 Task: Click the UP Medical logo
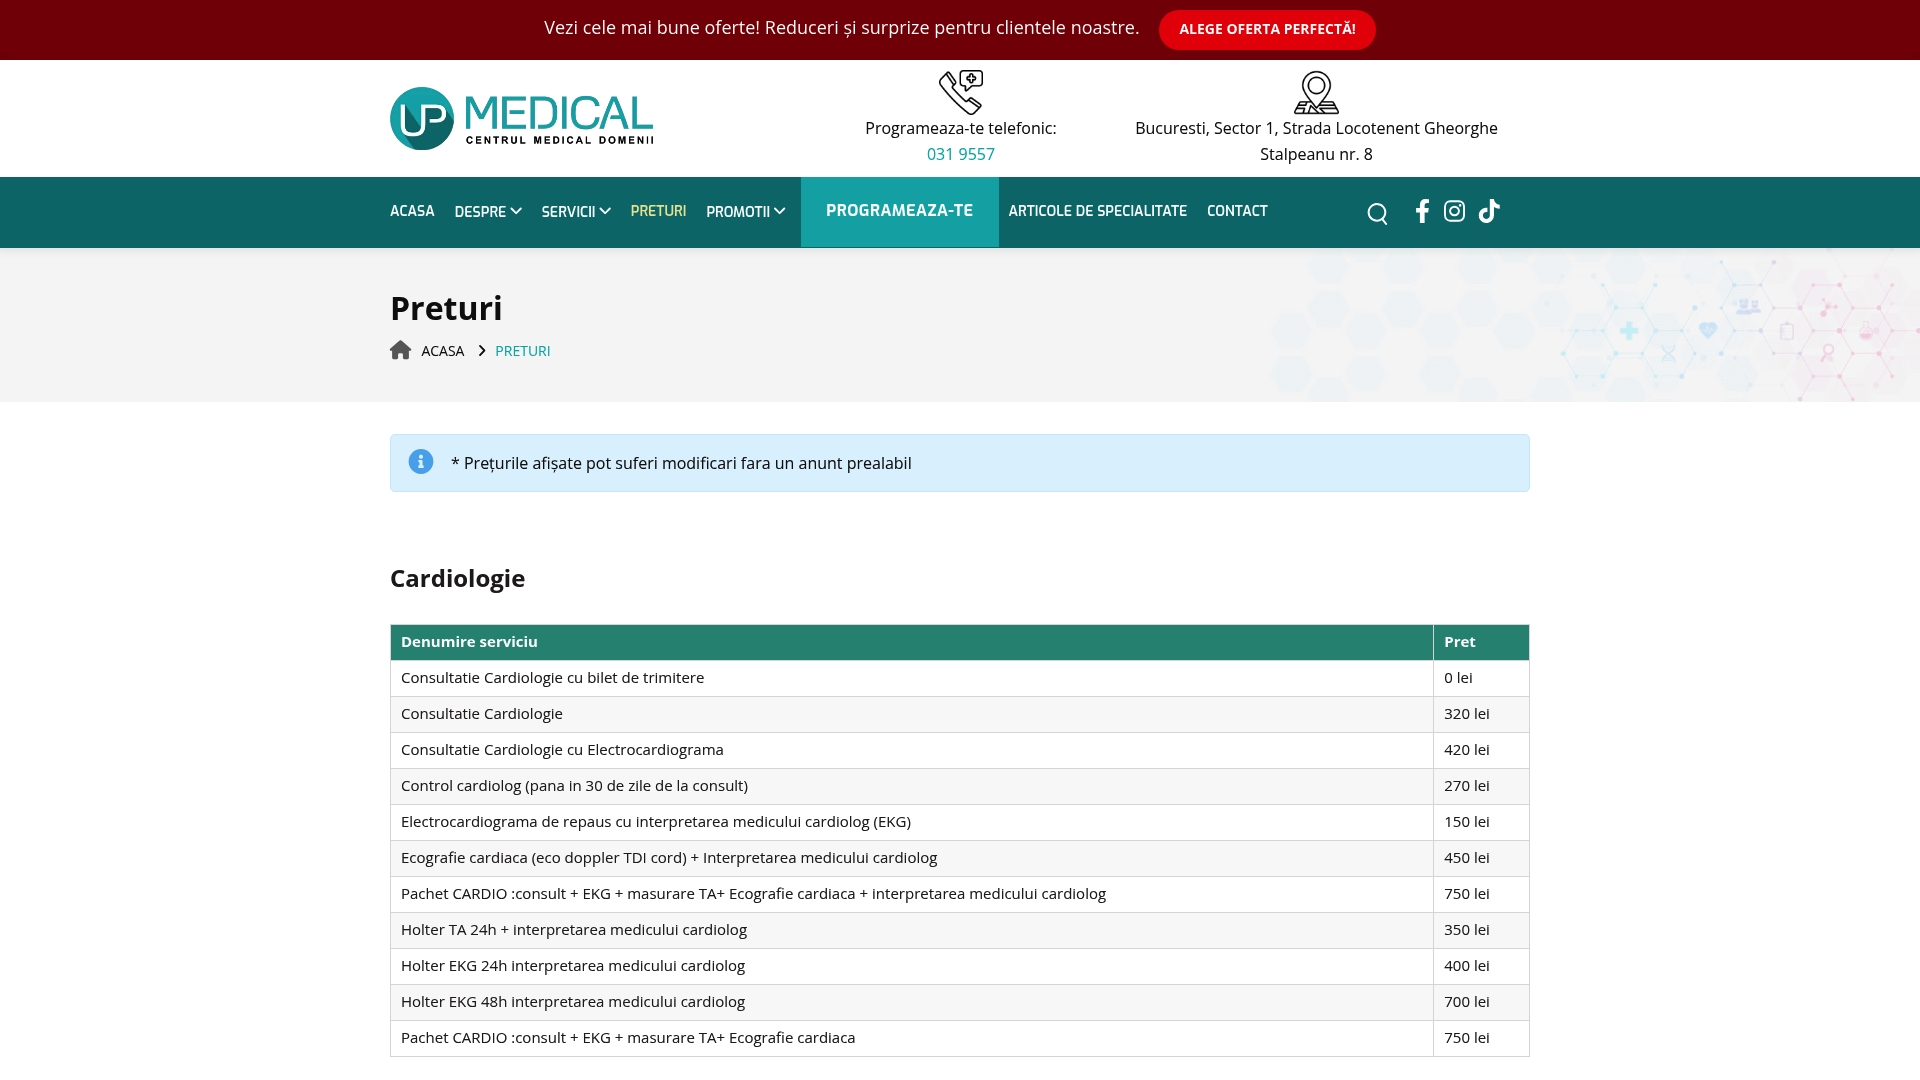[520, 117]
